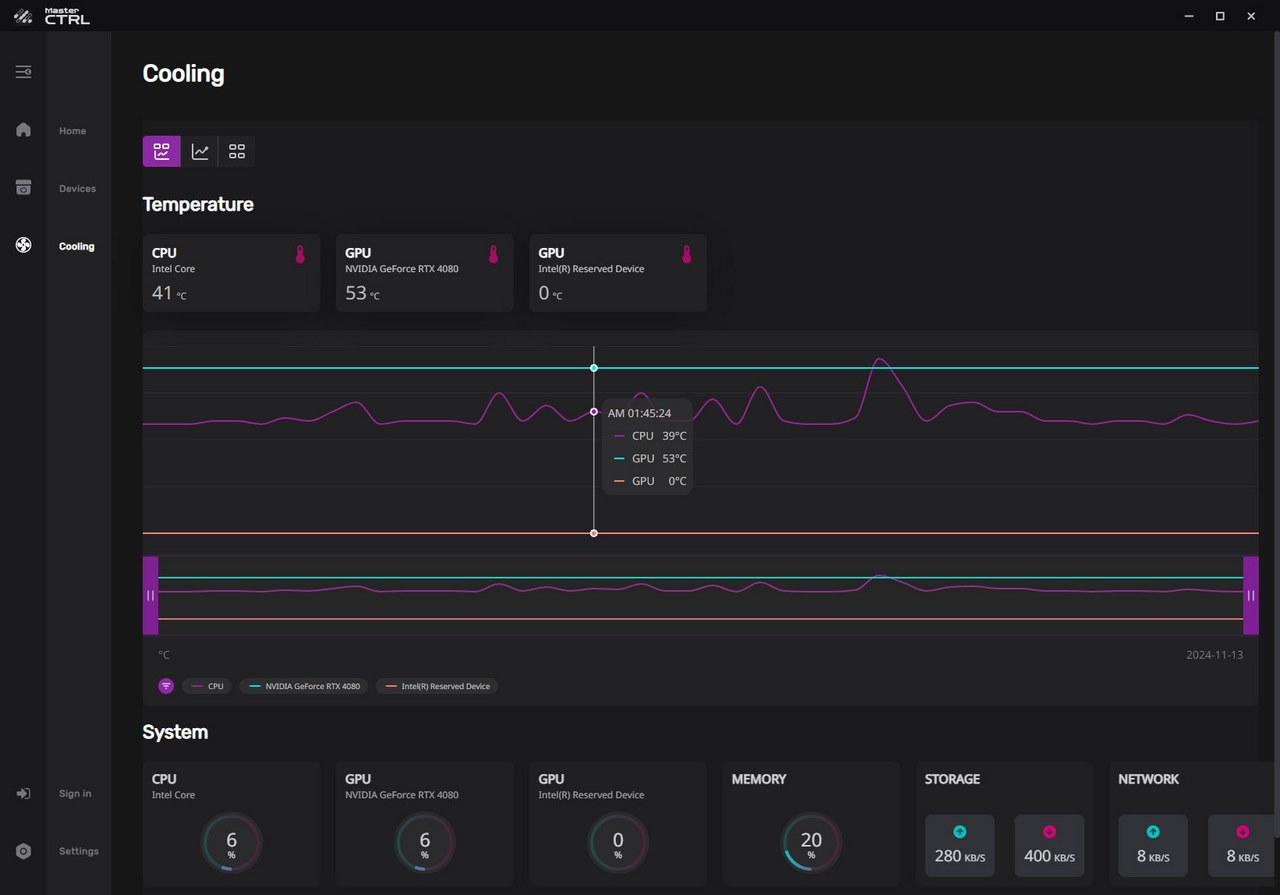
Task: Click the MasterCTRL logo in title bar
Action: pyautogui.click(x=53, y=16)
